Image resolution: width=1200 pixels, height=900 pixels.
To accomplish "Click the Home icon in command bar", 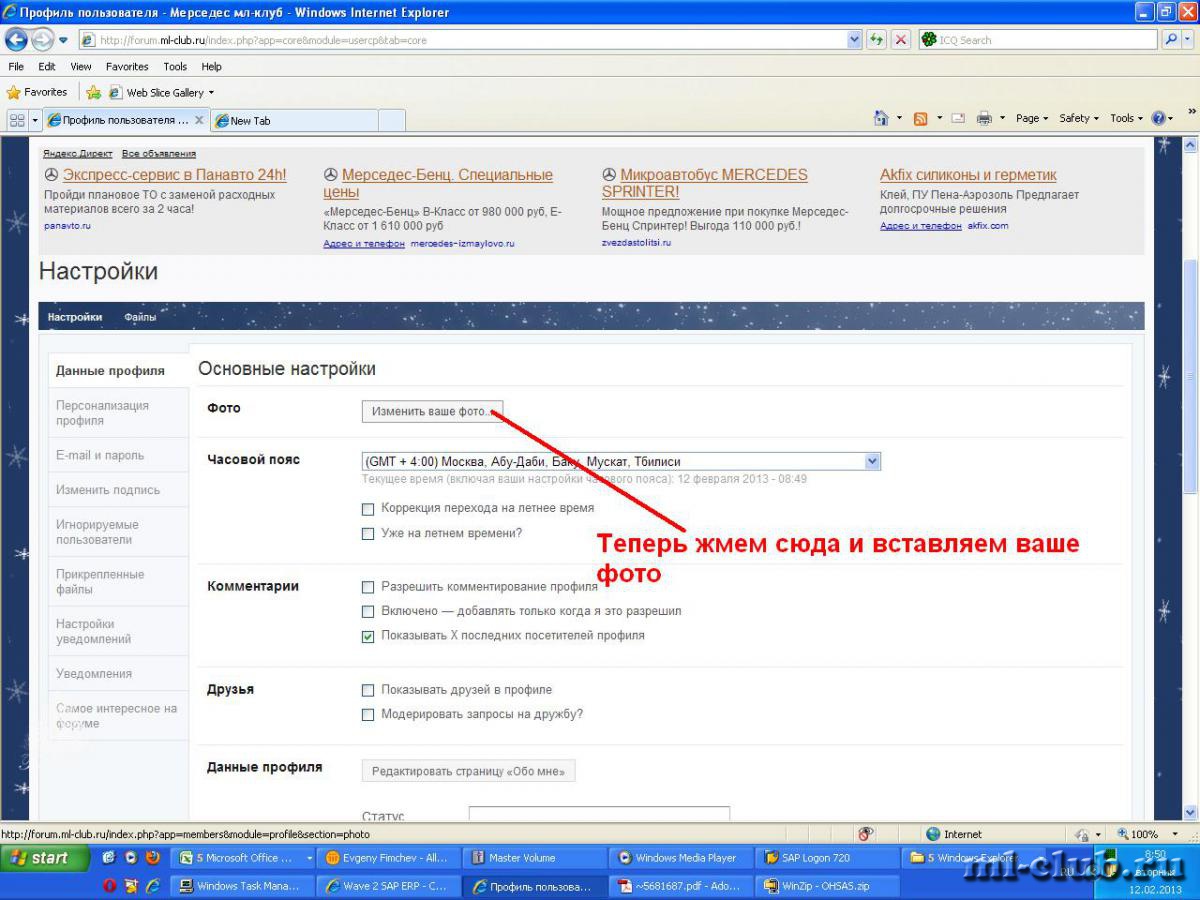I will click(881, 118).
